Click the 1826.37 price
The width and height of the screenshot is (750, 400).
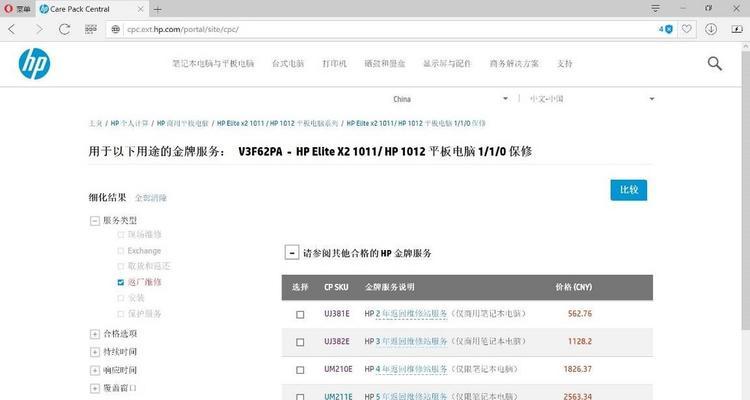click(577, 369)
